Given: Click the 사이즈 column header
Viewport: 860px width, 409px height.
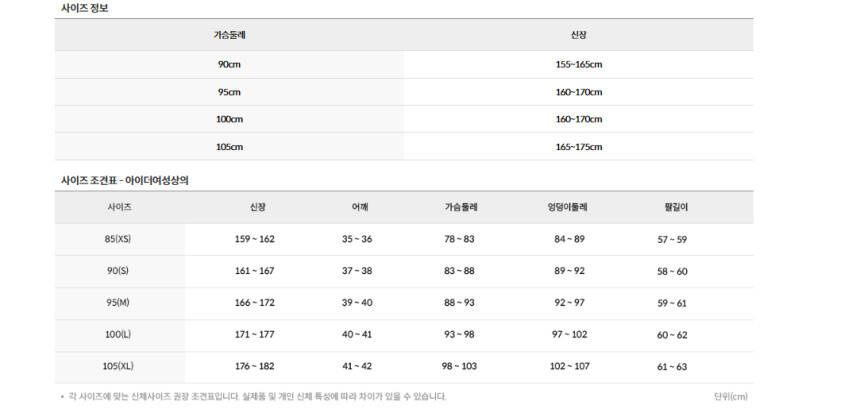Looking at the screenshot, I should tap(120, 208).
